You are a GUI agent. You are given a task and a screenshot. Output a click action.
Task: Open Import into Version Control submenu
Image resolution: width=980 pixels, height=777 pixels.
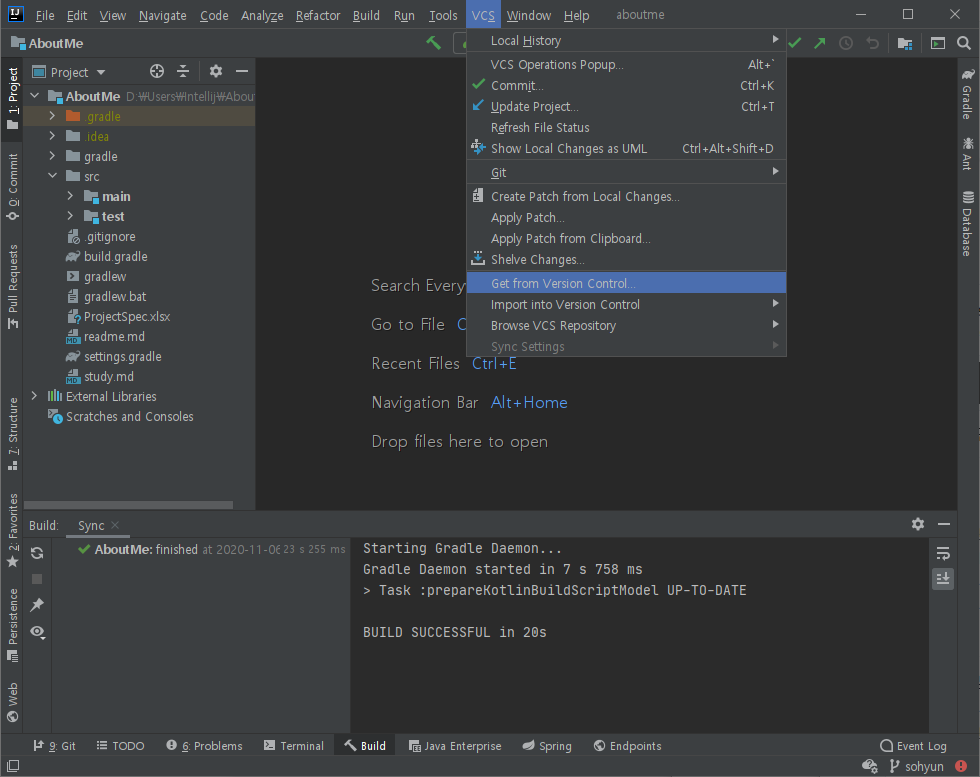pos(626,304)
